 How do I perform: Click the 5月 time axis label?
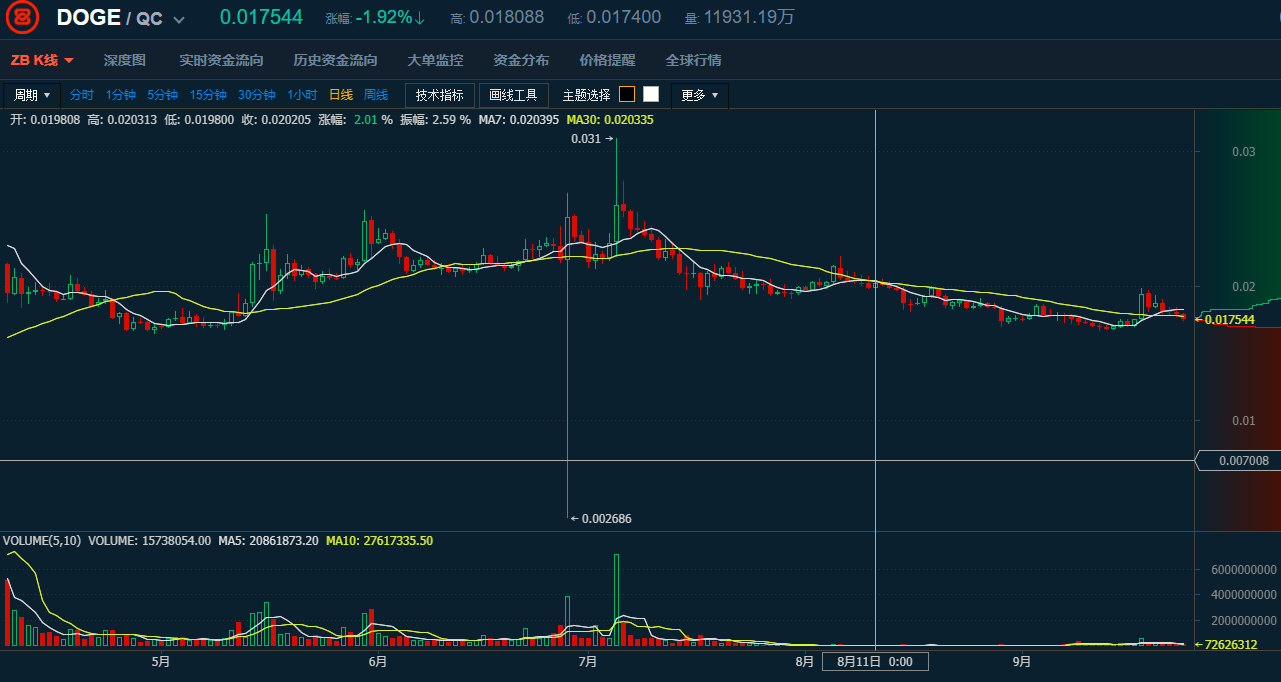click(x=160, y=661)
